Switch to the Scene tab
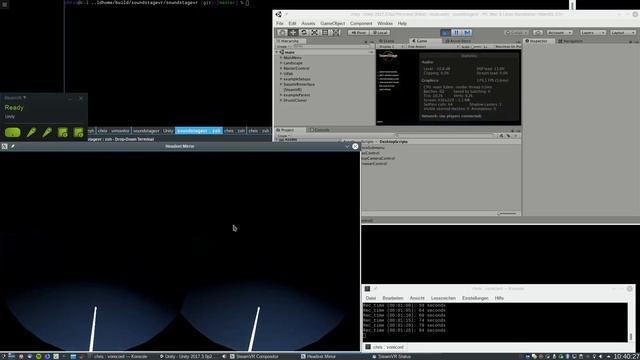Viewport: 640px width, 360px height. click(387, 41)
